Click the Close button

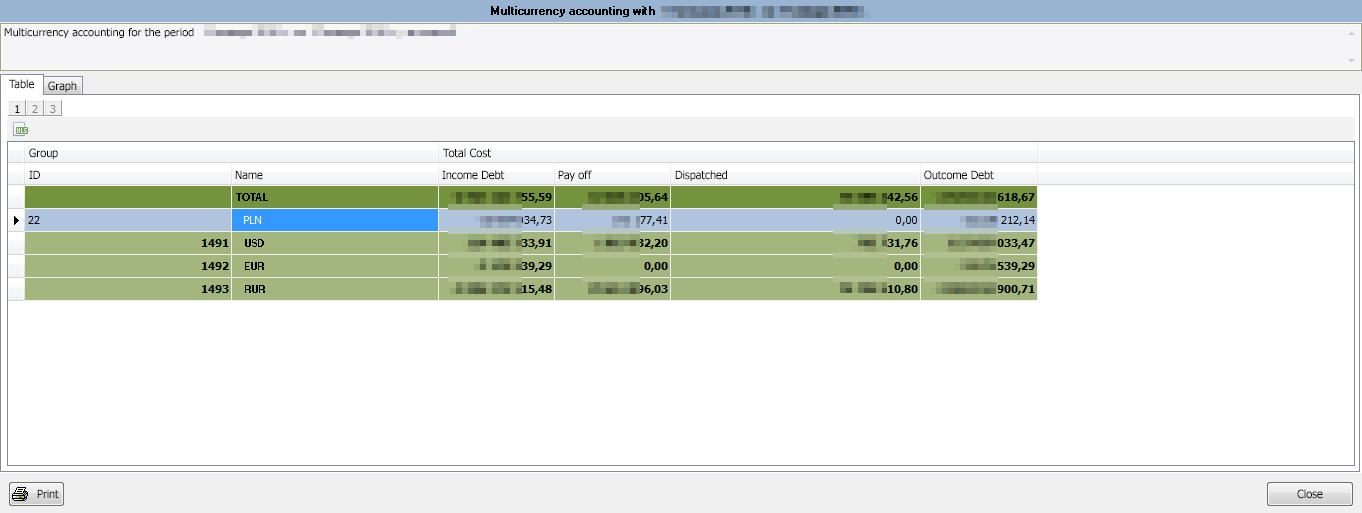coord(1309,494)
